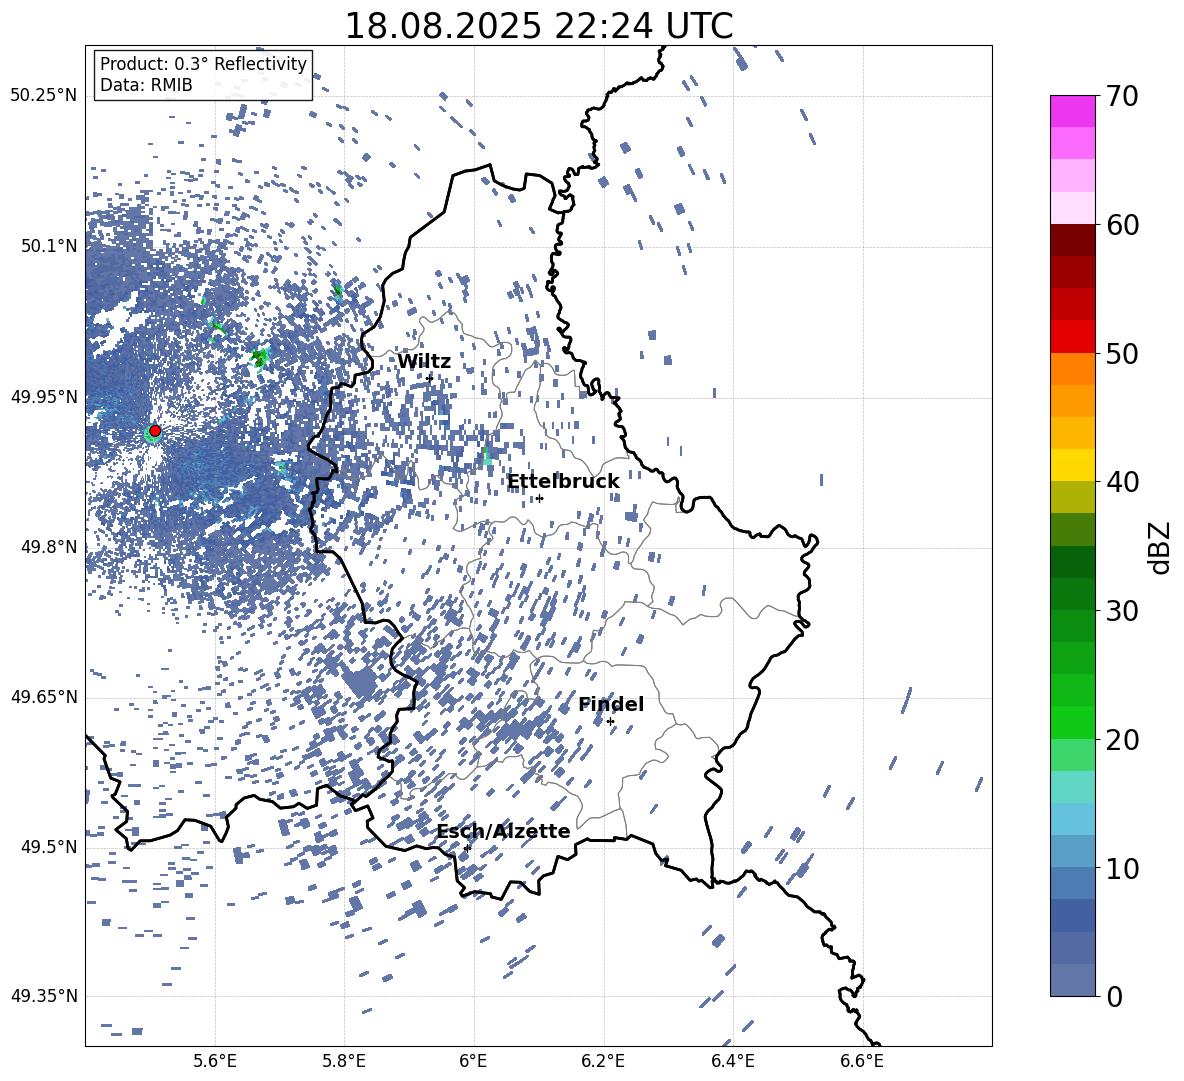The width and height of the screenshot is (1184, 1081).
Task: Click the 49.5°N latitude tick label
Action: (x=49, y=847)
